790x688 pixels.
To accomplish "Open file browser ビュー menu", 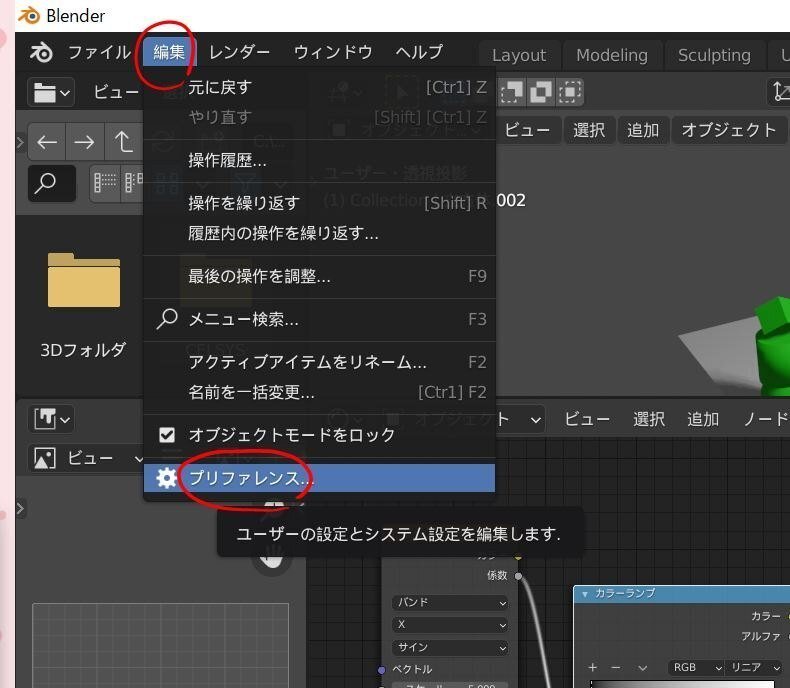I will pos(116,92).
